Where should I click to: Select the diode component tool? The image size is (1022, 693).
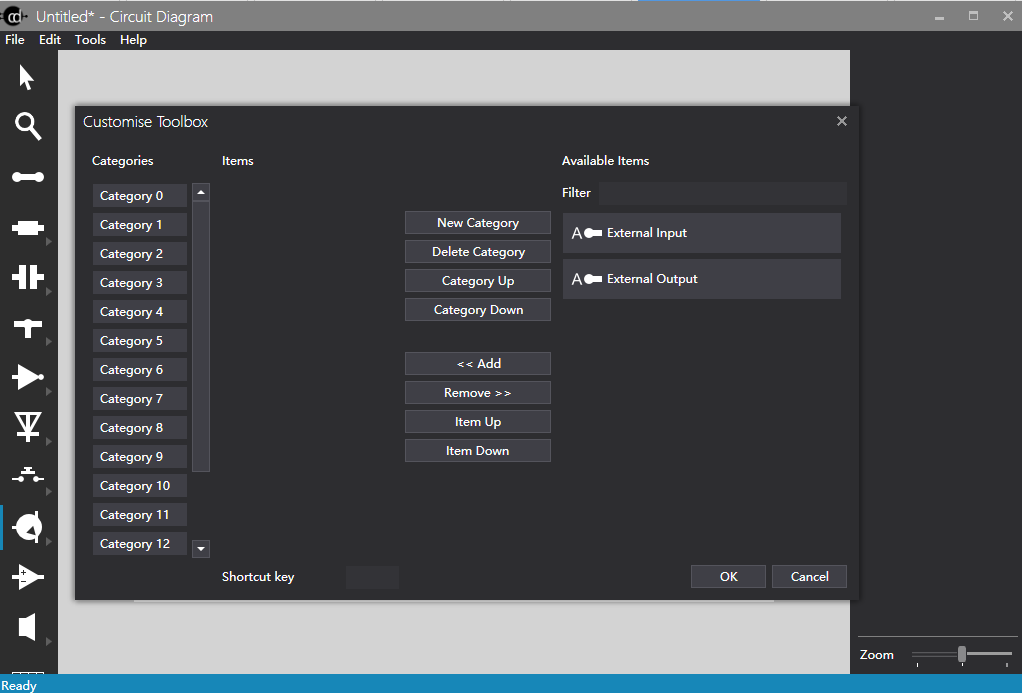[x=28, y=427]
